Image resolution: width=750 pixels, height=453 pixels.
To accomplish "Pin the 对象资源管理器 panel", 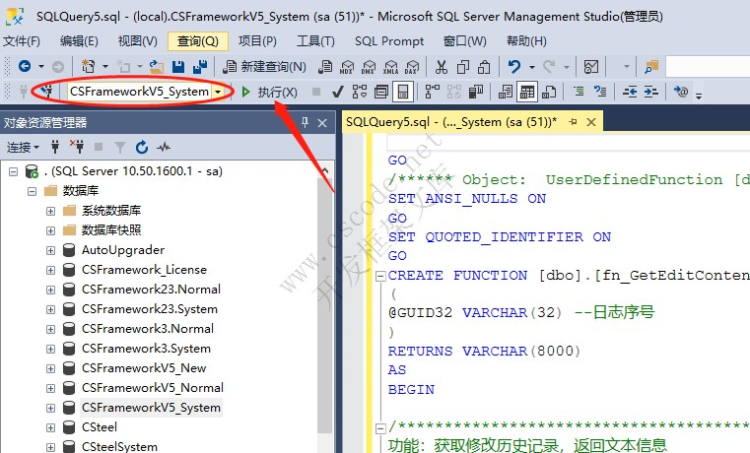I will pyautogui.click(x=305, y=122).
